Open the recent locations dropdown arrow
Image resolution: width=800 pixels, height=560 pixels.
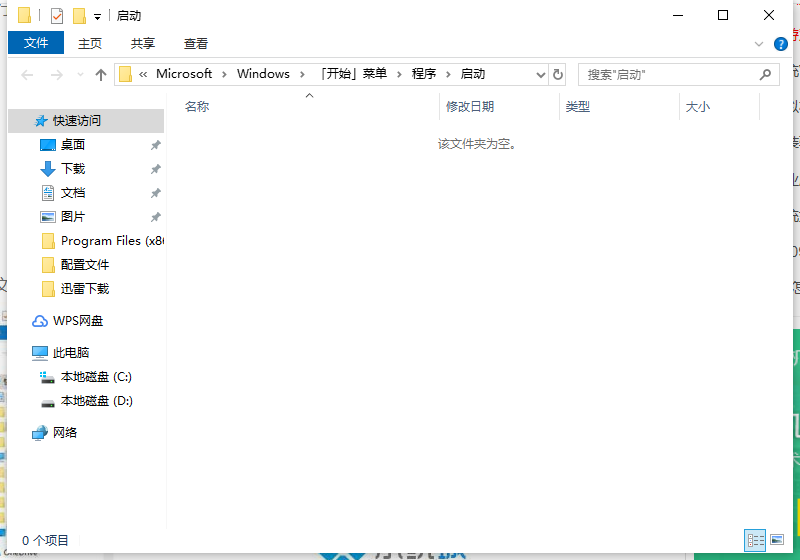click(79, 75)
